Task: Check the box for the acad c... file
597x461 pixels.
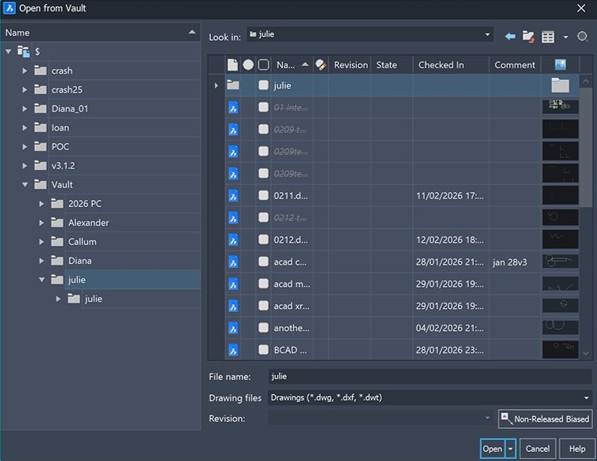Action: [x=263, y=262]
